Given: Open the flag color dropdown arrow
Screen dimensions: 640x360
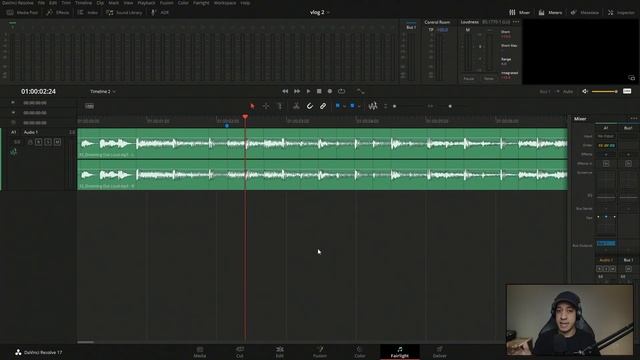Looking at the screenshot, I should (344, 107).
